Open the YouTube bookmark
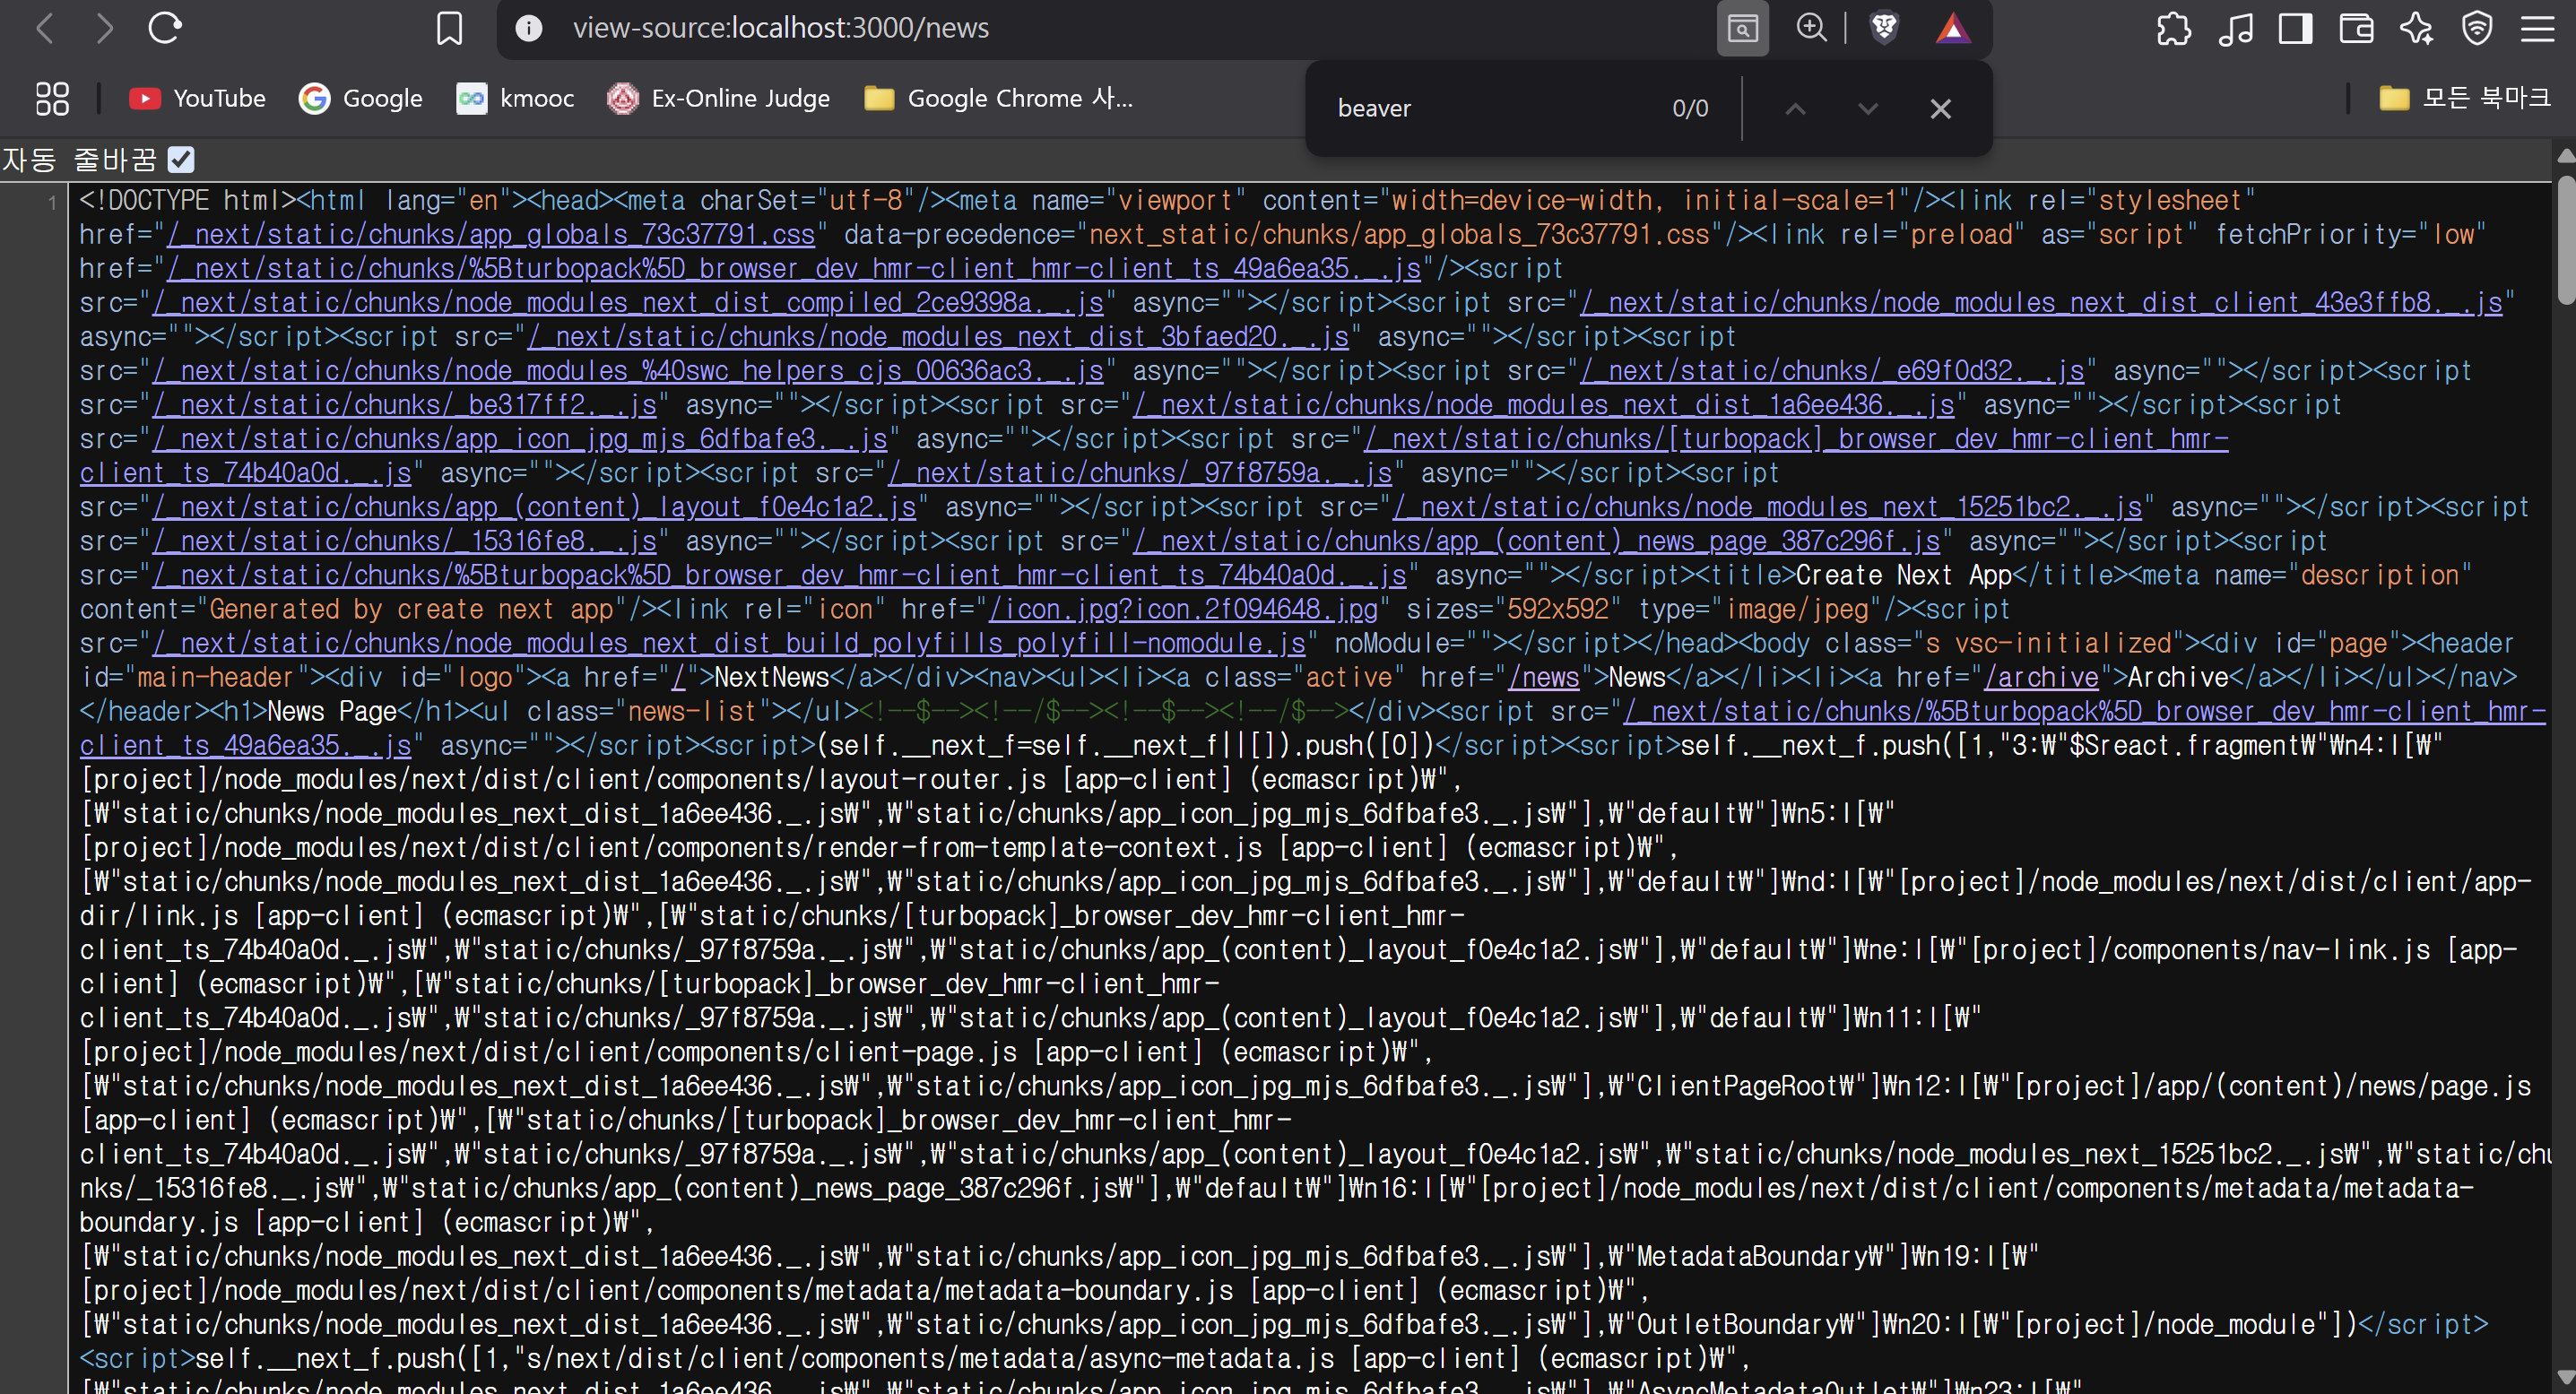This screenshot has width=2576, height=1394. 198,98
